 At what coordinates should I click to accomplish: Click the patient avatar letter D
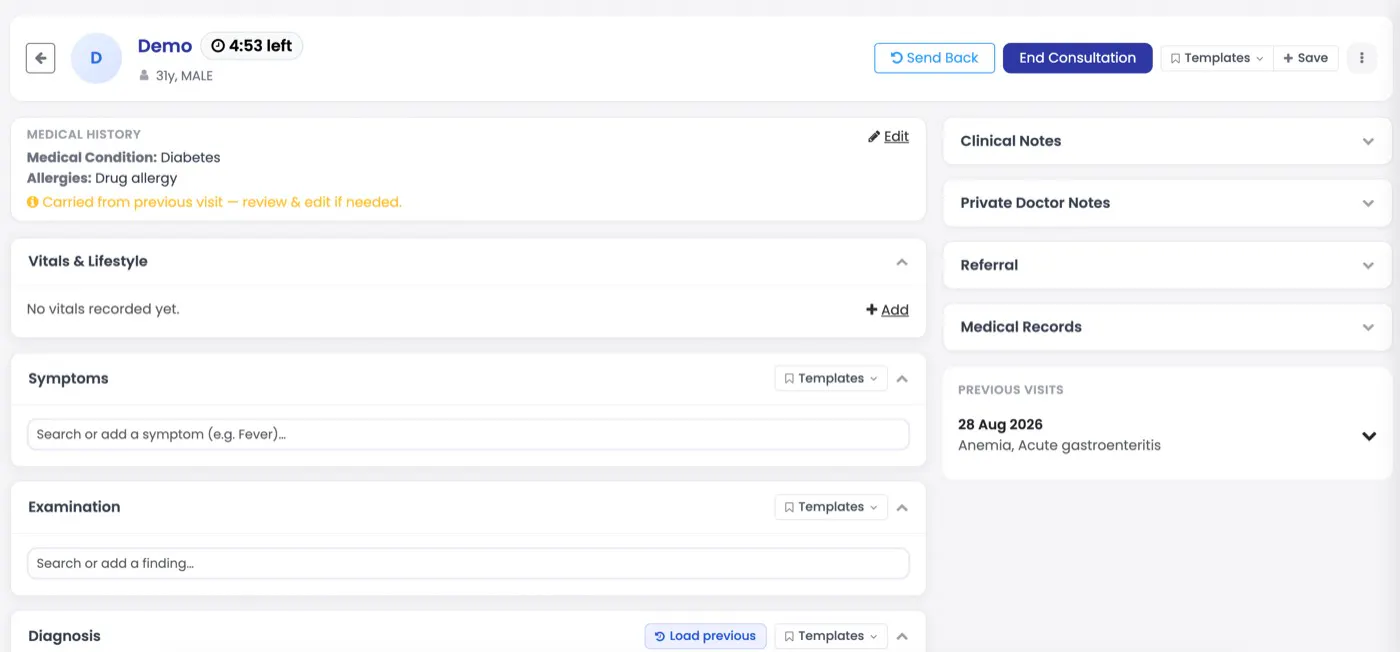(x=96, y=58)
